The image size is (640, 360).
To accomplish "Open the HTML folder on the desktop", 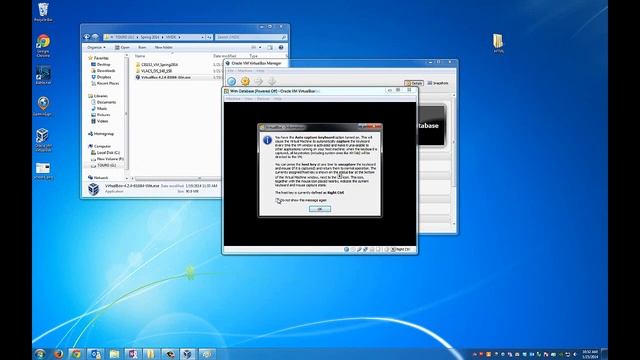I will [x=498, y=44].
